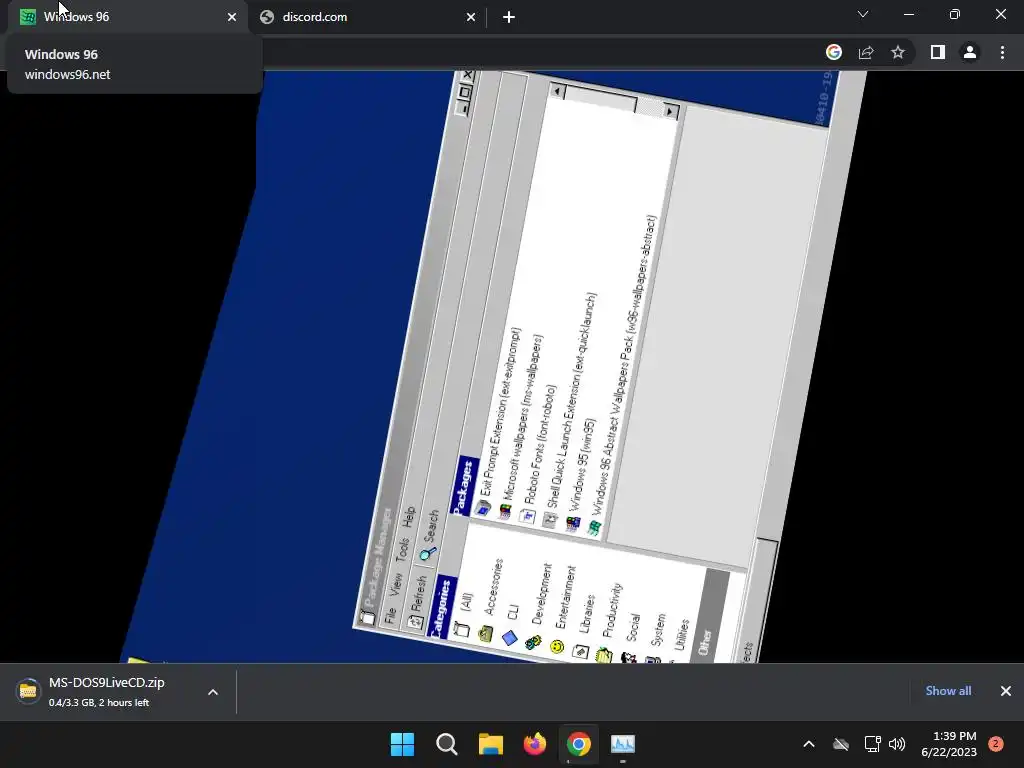Show hidden system tray icons
Screen dimensions: 1024x768
(x=808, y=744)
